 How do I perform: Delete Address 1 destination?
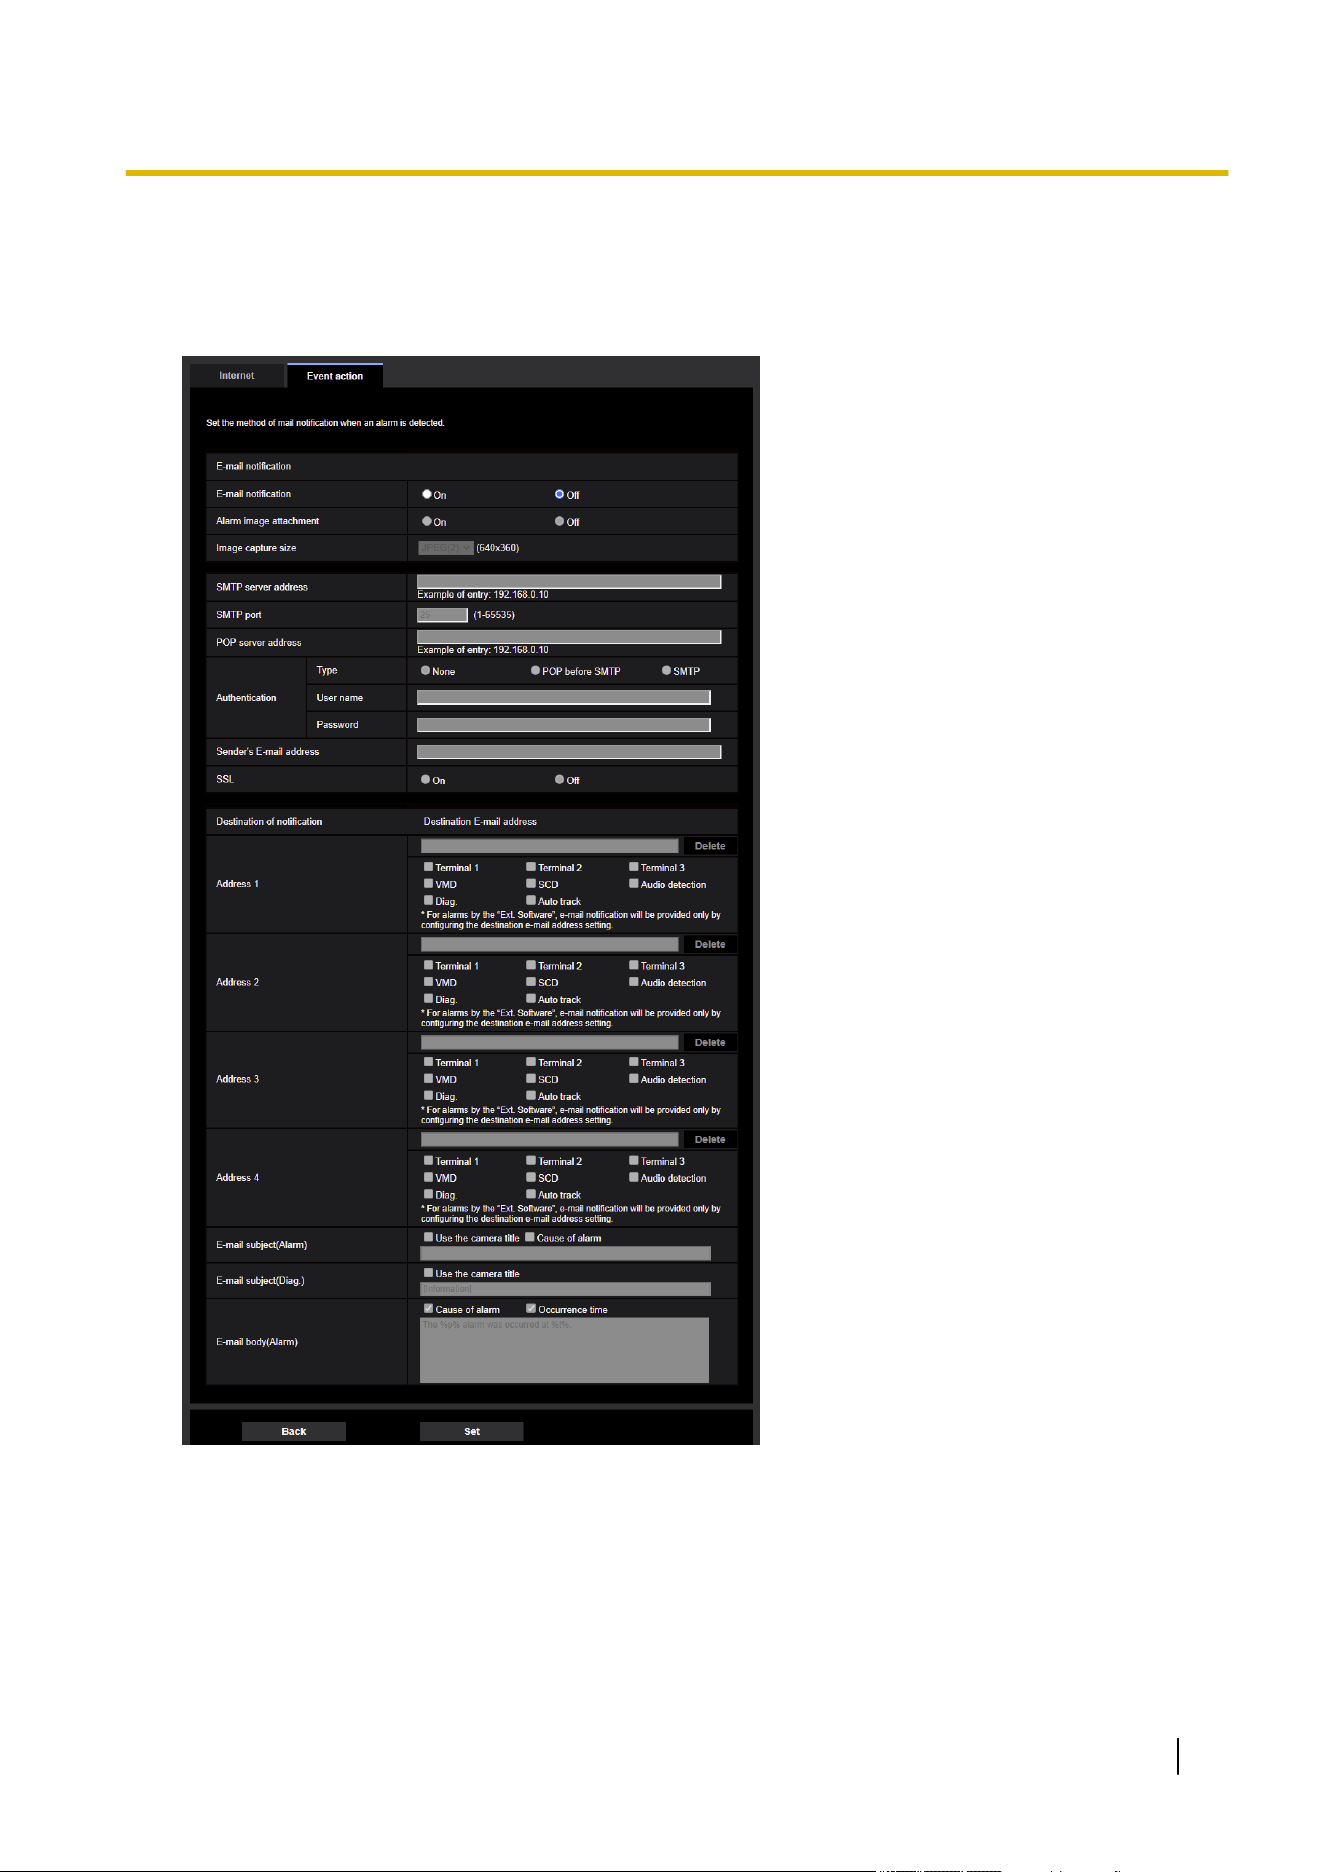point(710,846)
